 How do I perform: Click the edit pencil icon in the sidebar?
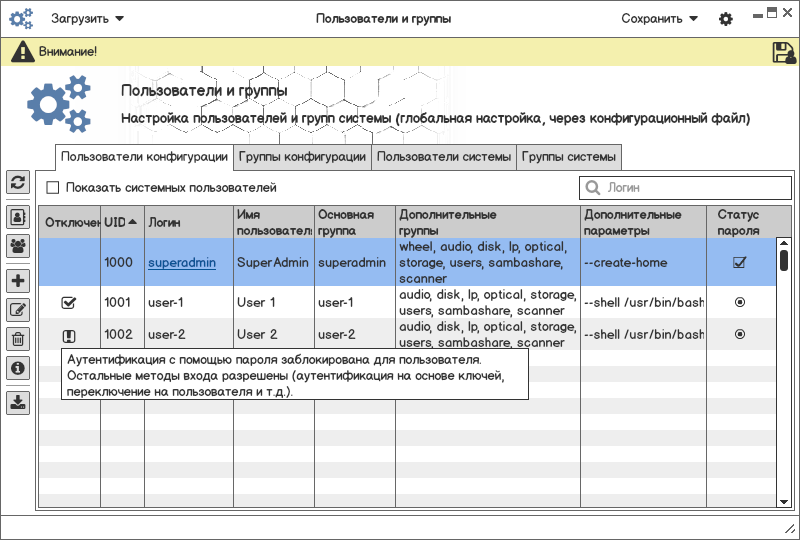18,310
